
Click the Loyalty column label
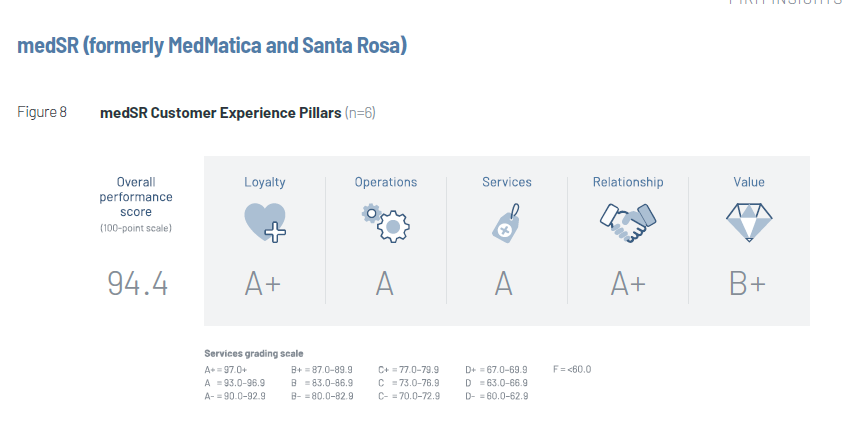click(265, 182)
